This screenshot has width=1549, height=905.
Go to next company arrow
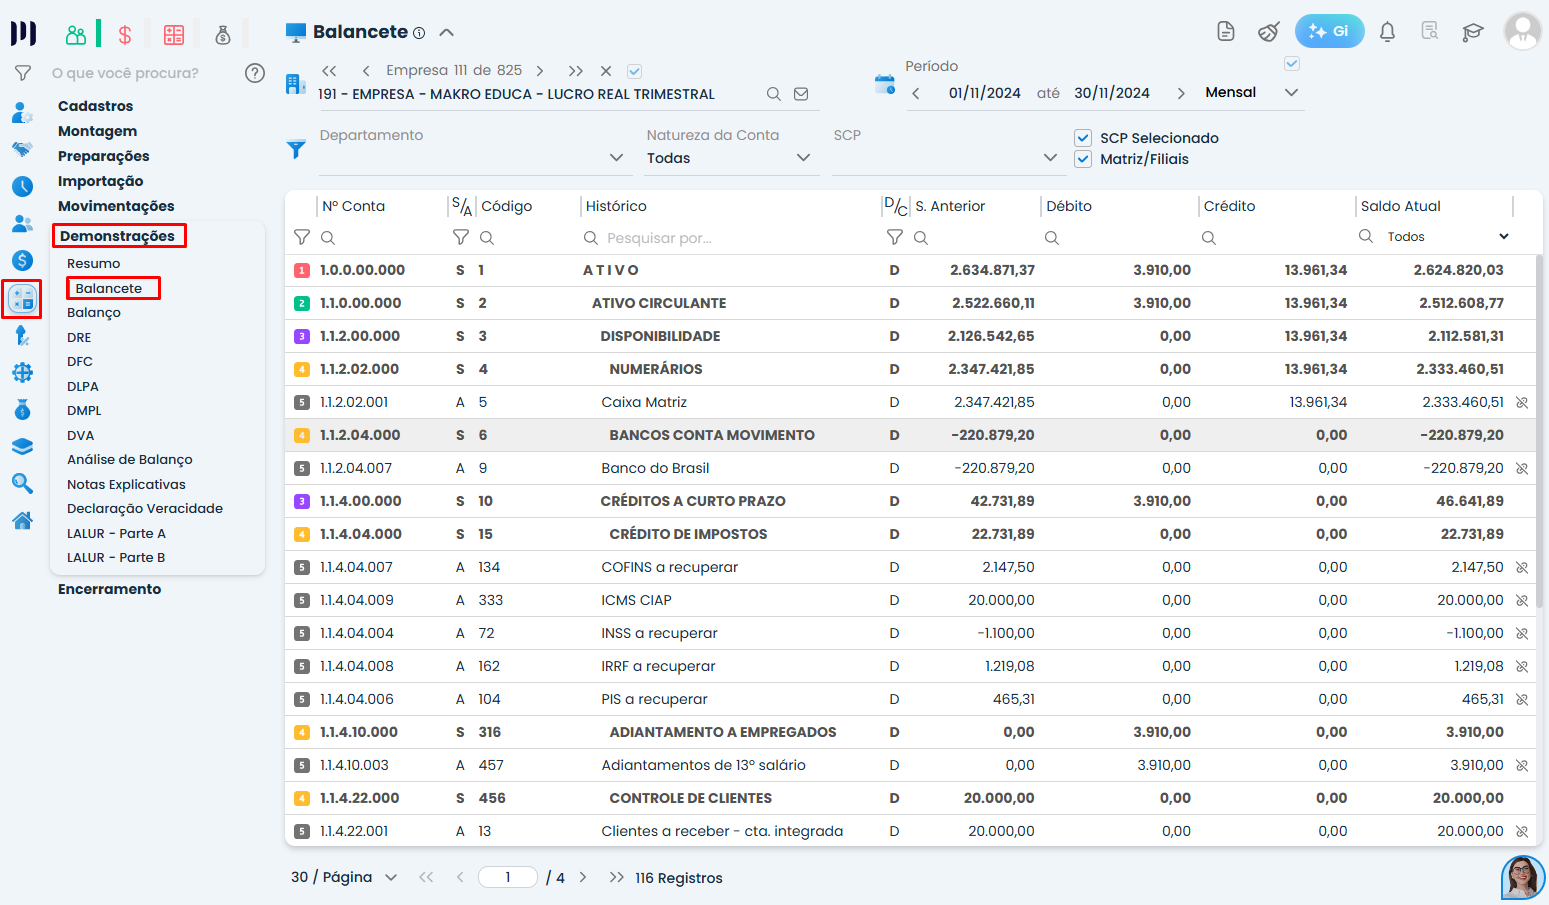(x=540, y=71)
